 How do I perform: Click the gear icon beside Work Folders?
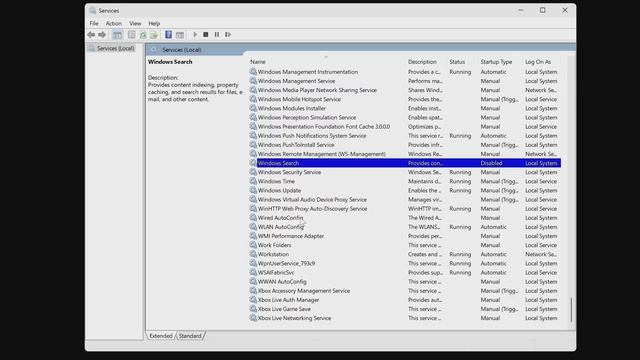tap(253, 245)
